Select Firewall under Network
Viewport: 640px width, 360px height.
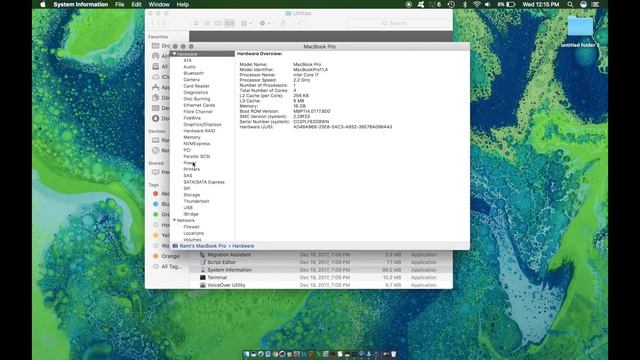tap(191, 227)
